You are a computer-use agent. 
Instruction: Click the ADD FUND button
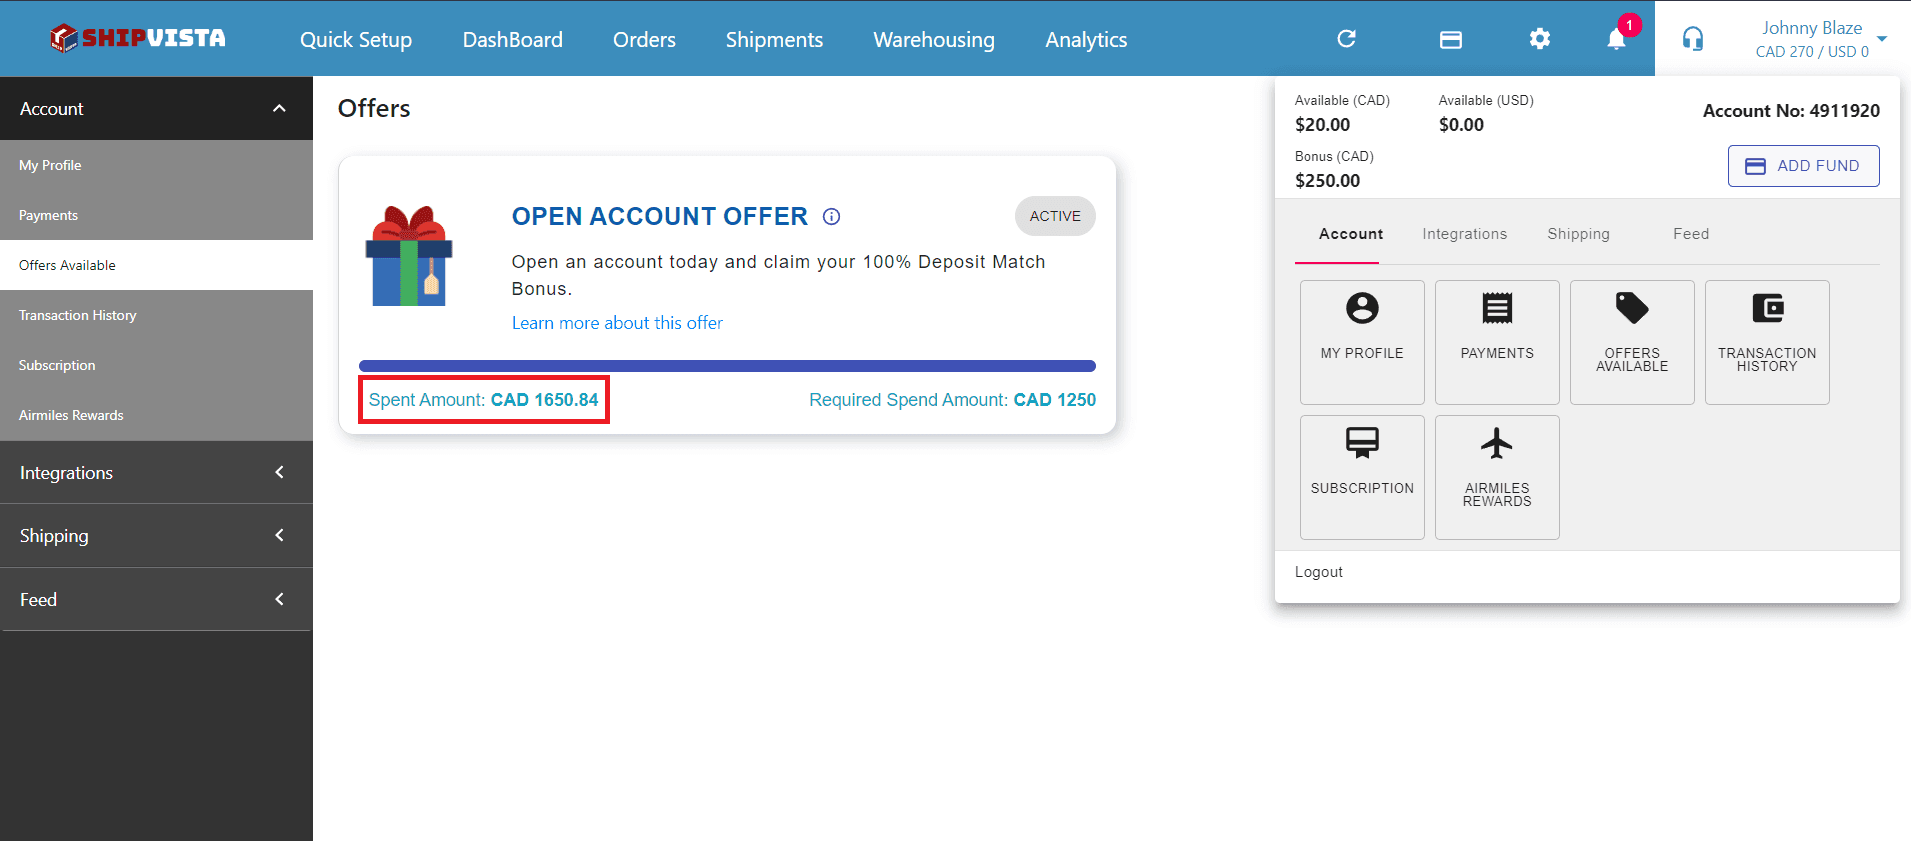1803,166
